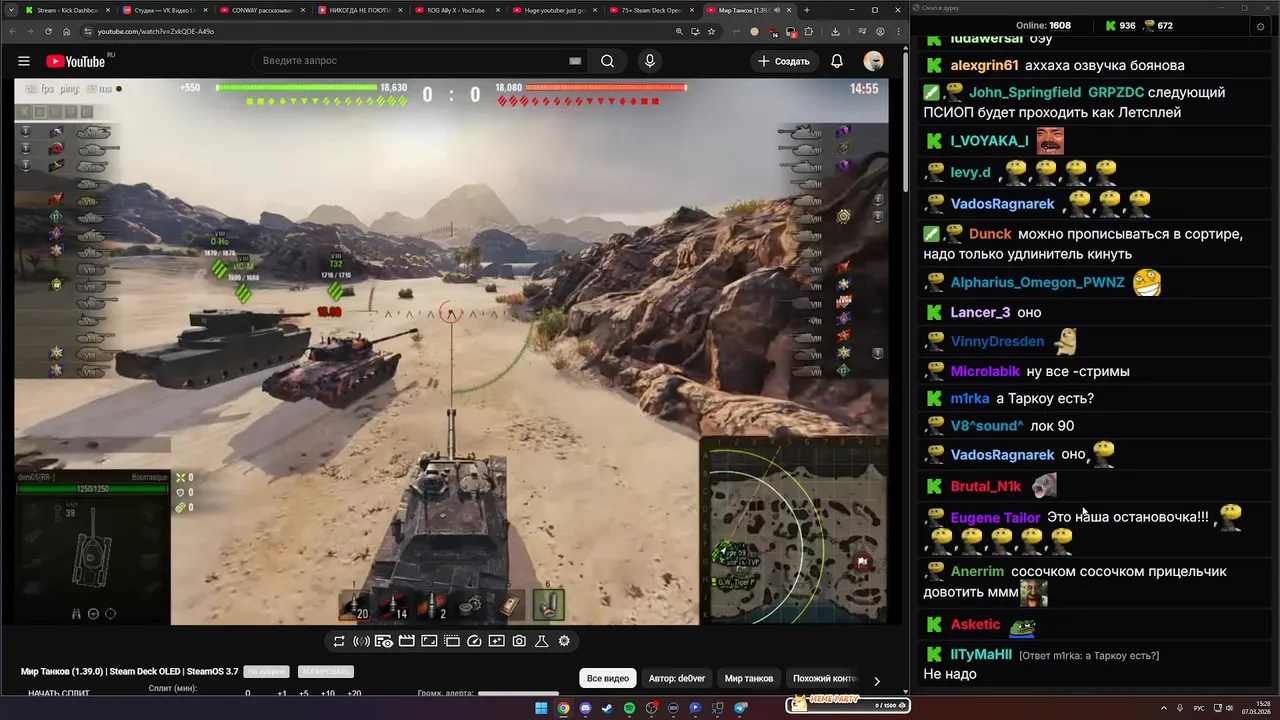1280x720 pixels.
Task: Click the broadcast waves icon in player toolbar
Action: pos(361,641)
